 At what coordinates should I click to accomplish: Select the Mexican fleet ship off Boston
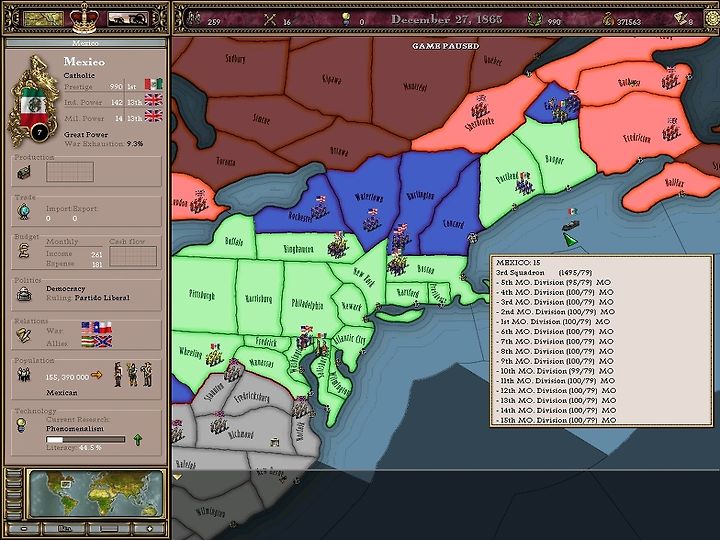(x=571, y=225)
